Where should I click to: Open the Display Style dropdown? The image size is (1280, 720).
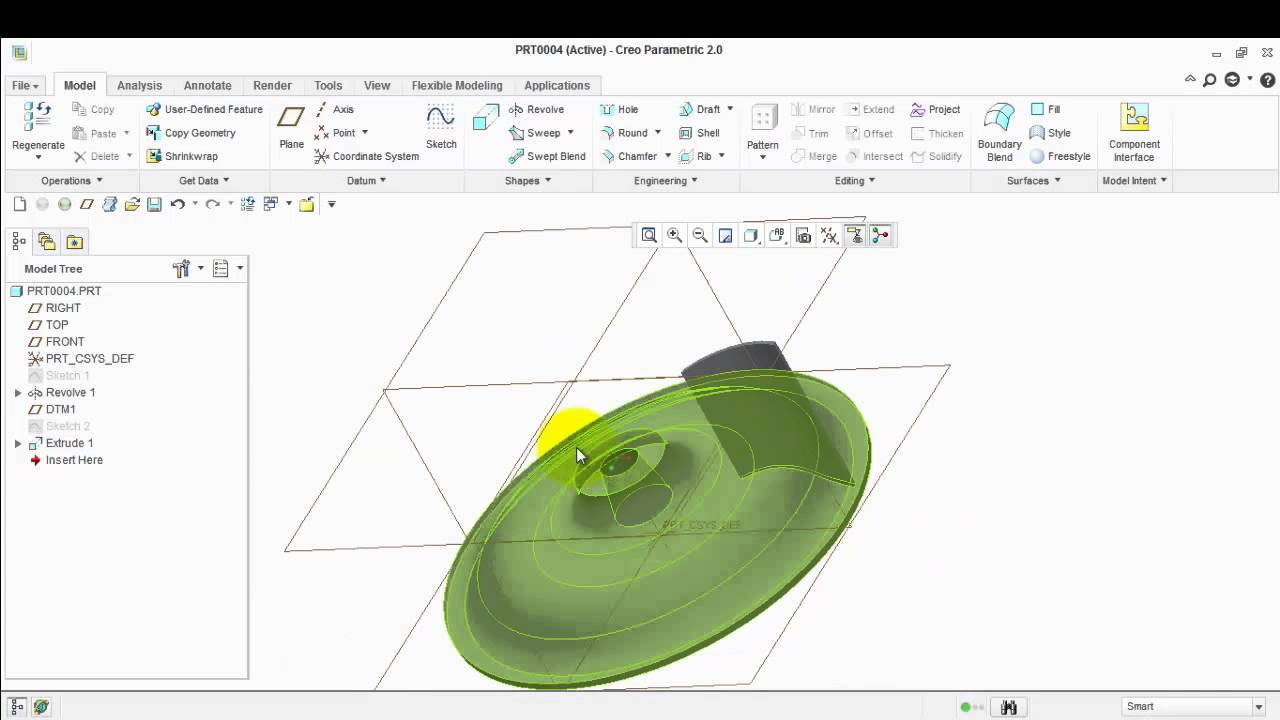(x=752, y=235)
